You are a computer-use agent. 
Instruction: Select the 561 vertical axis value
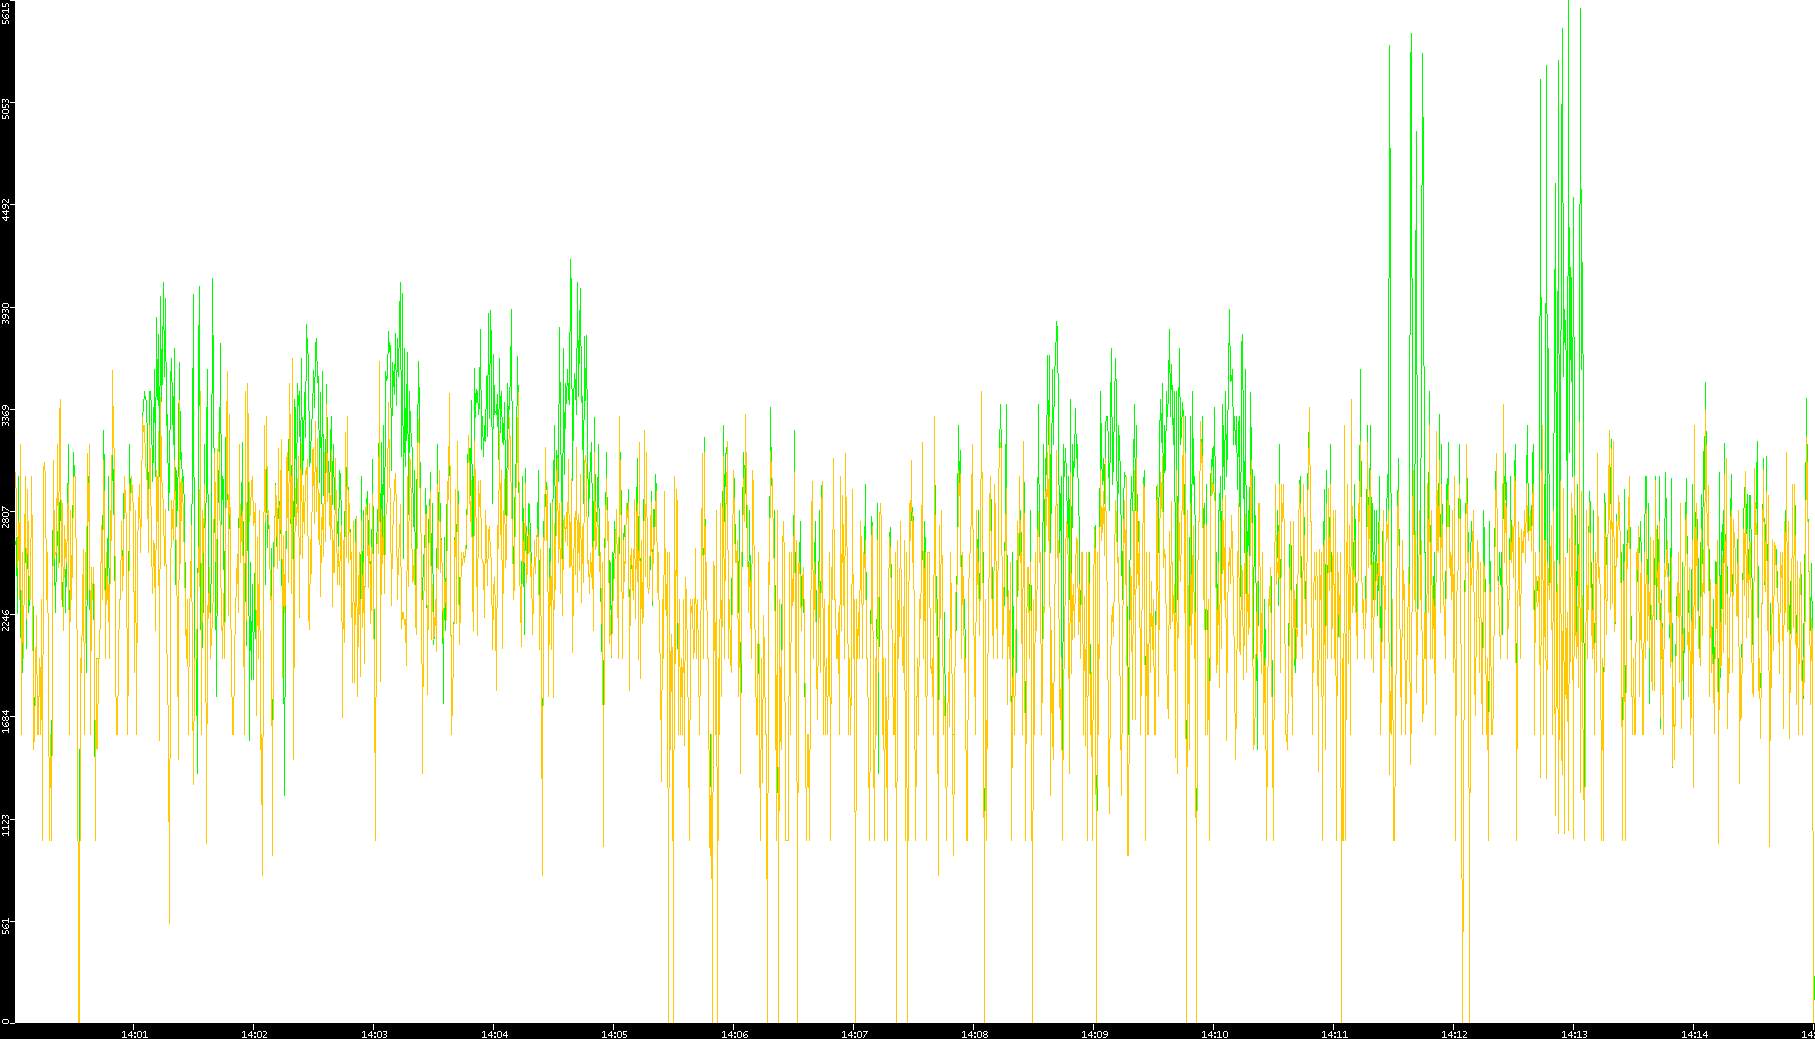click(x=6, y=927)
